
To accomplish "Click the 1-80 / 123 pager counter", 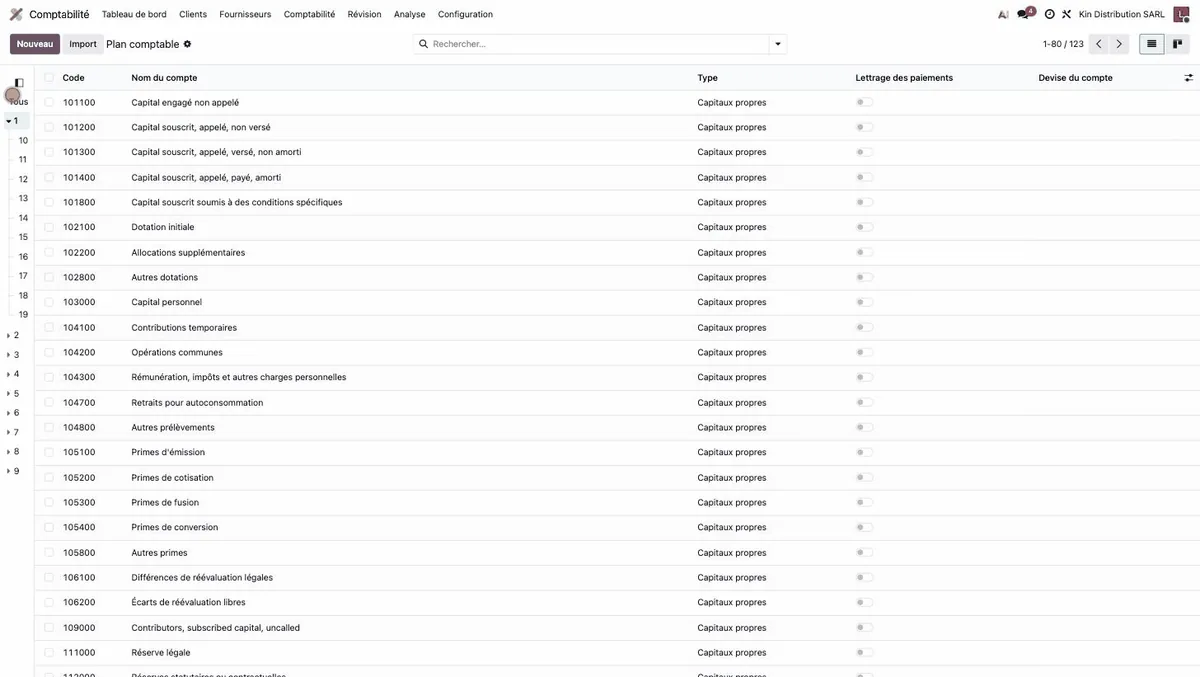I will (1063, 44).
